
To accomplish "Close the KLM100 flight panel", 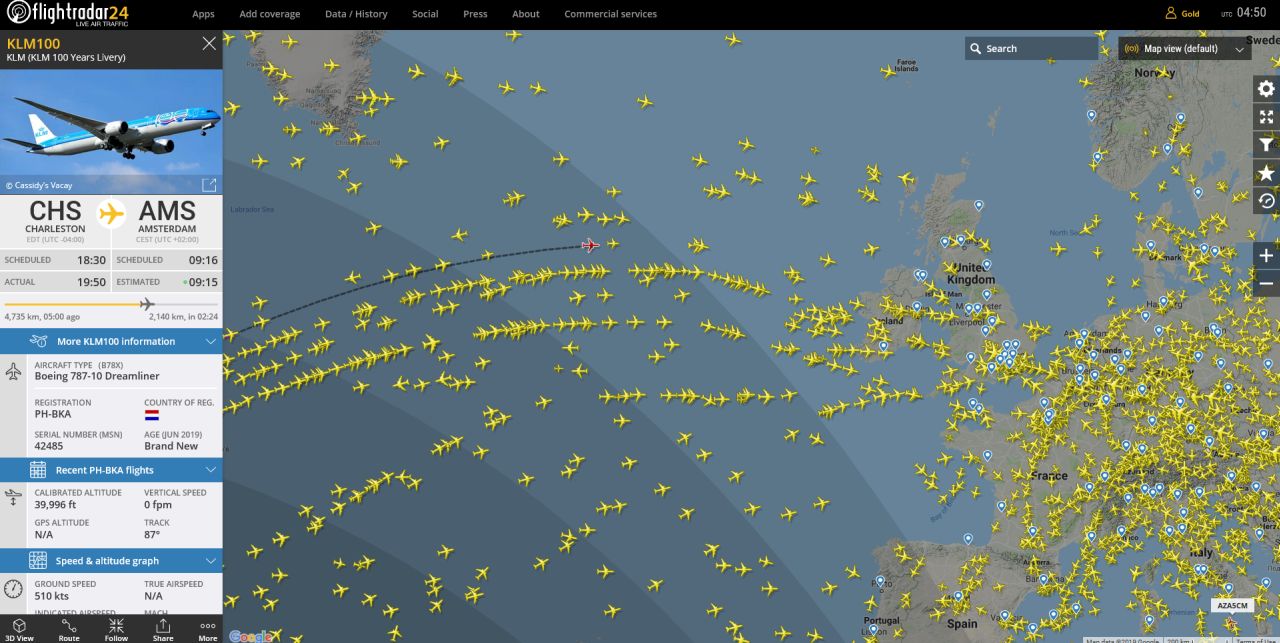I will pos(209,43).
